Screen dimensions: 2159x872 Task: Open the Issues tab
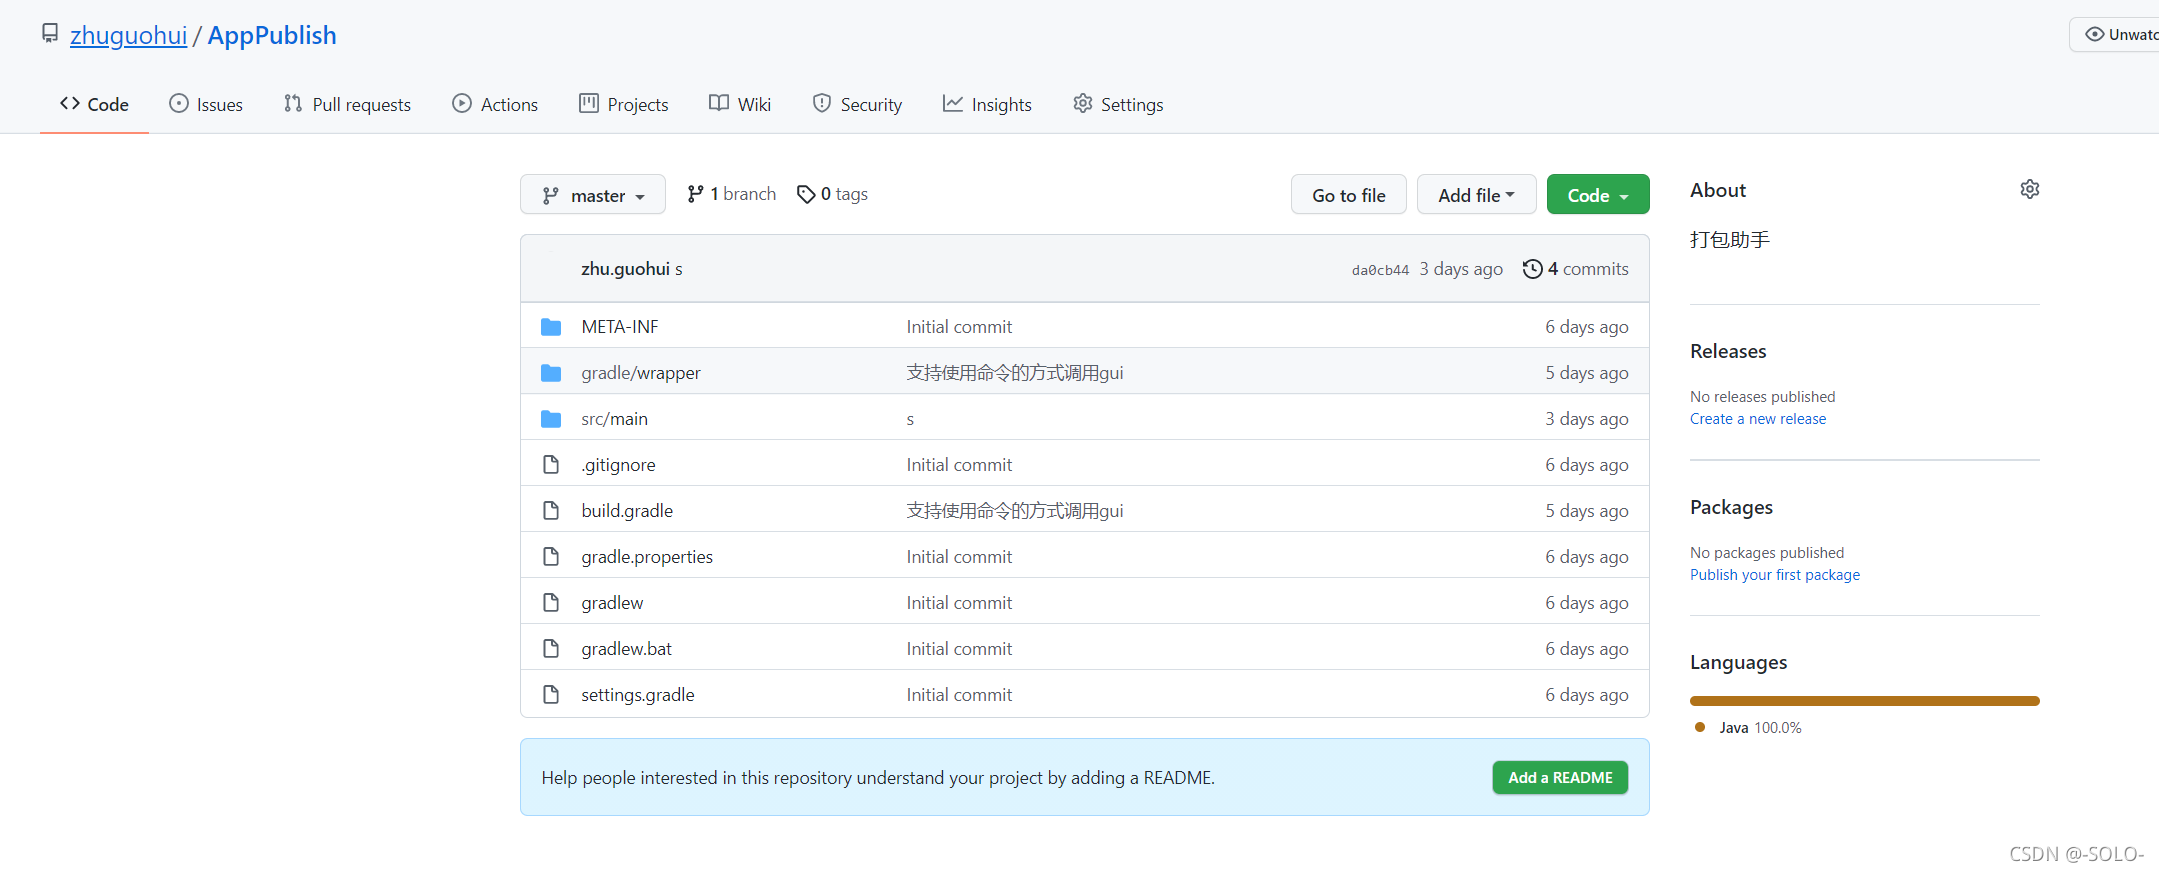coord(206,104)
